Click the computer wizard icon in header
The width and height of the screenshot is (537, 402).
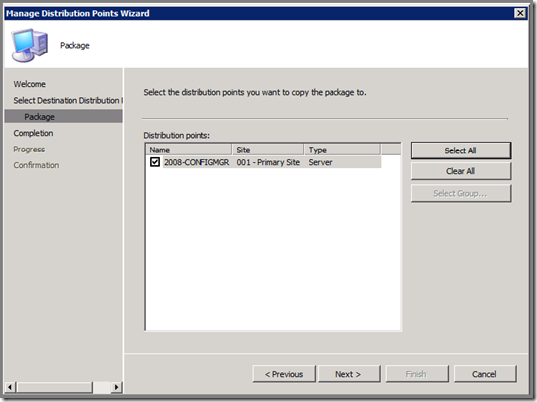pos(29,45)
